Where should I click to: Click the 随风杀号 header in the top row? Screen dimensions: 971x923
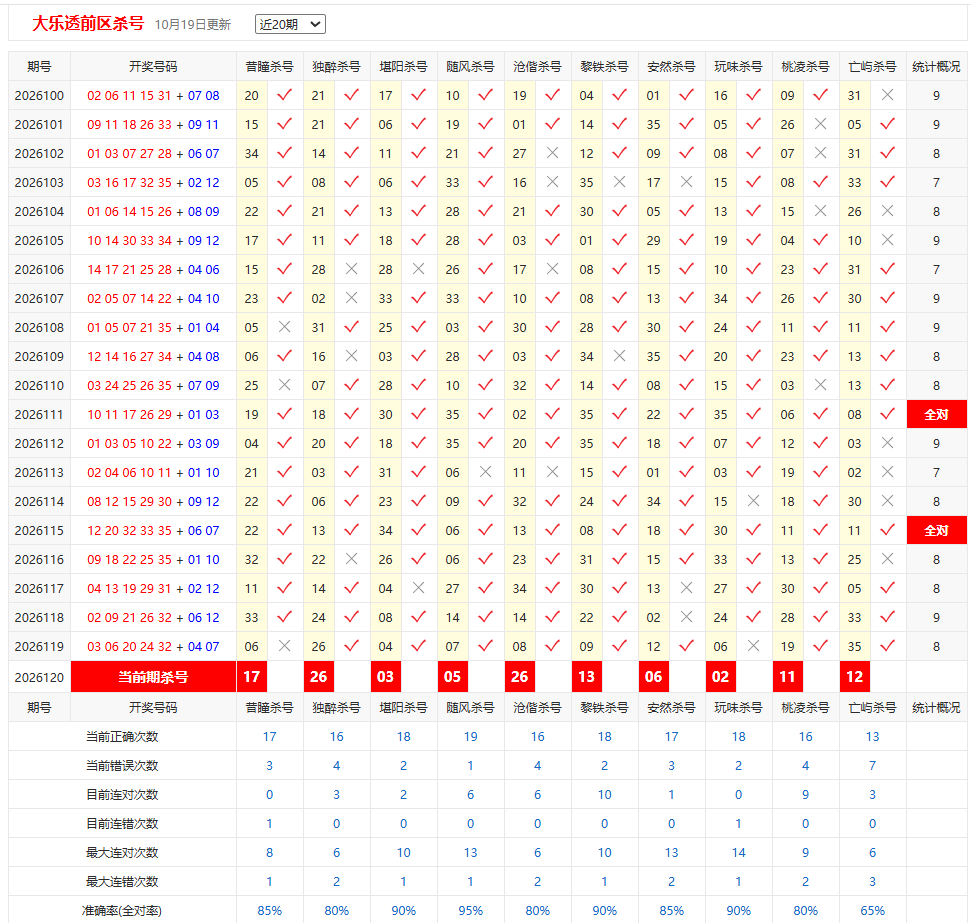pyautogui.click(x=471, y=66)
